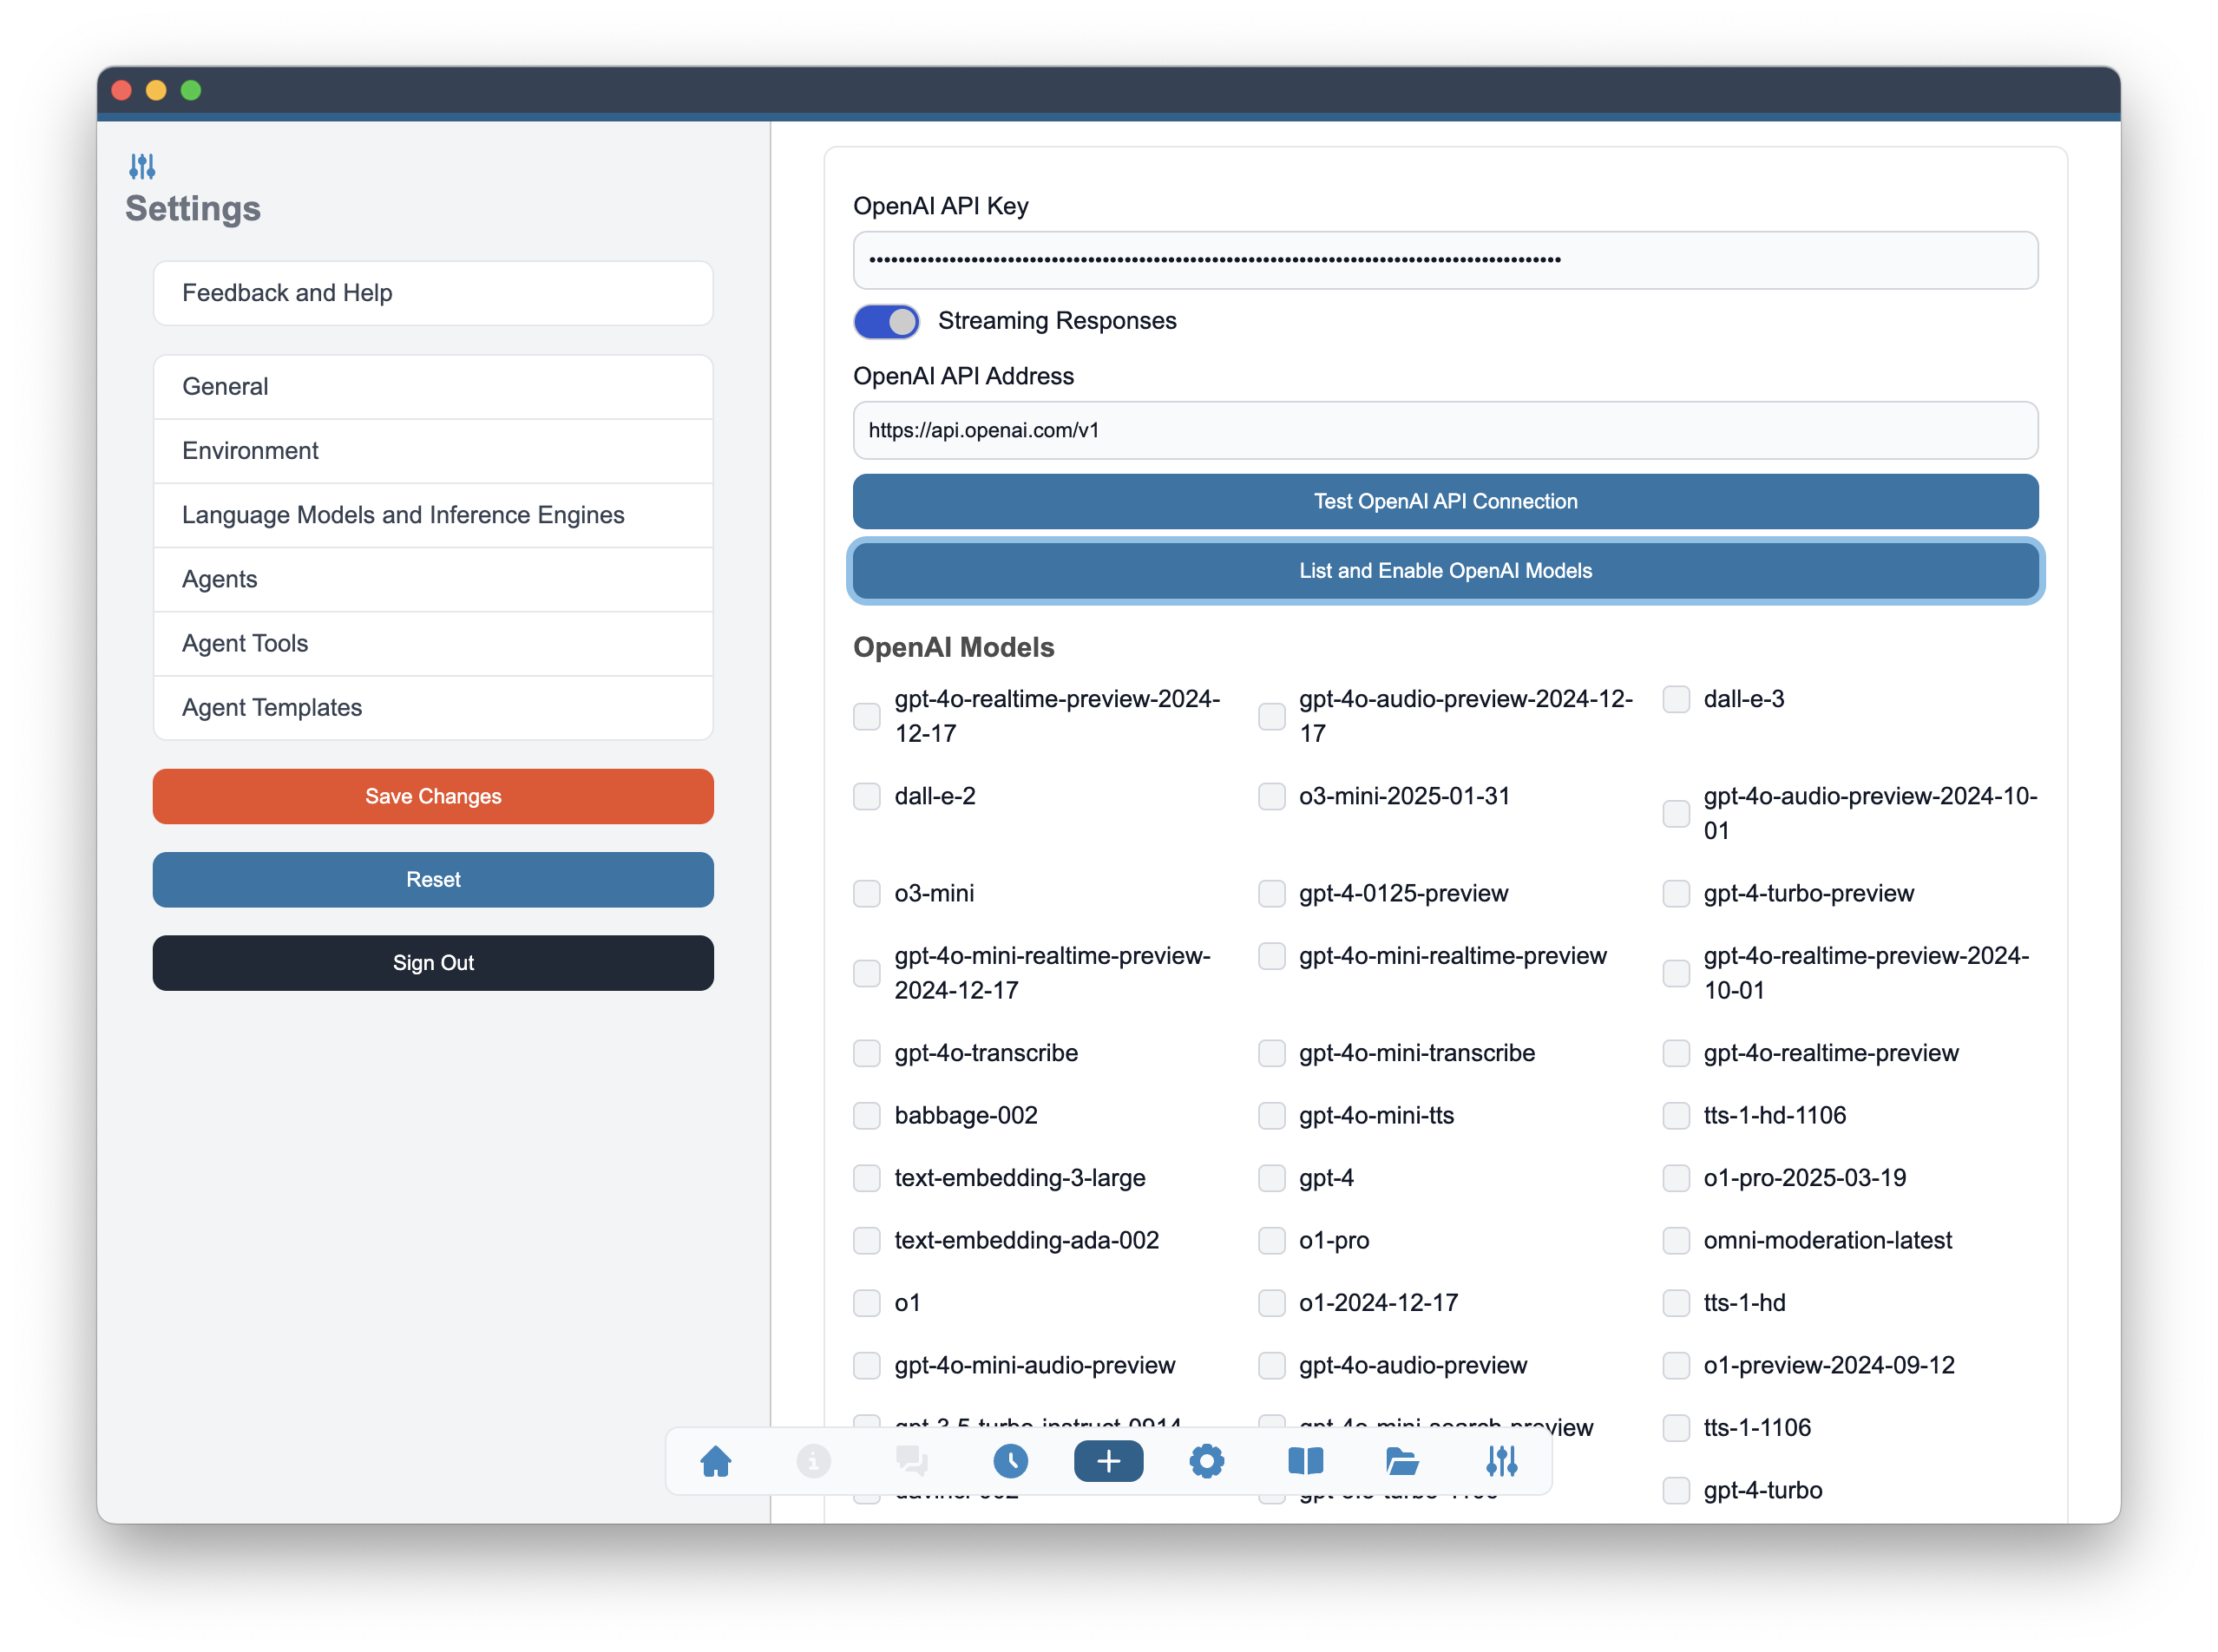Enable the o3-mini-2025-01-31 checkbox
Screen dimensions: 2218x1652
tap(1271, 796)
